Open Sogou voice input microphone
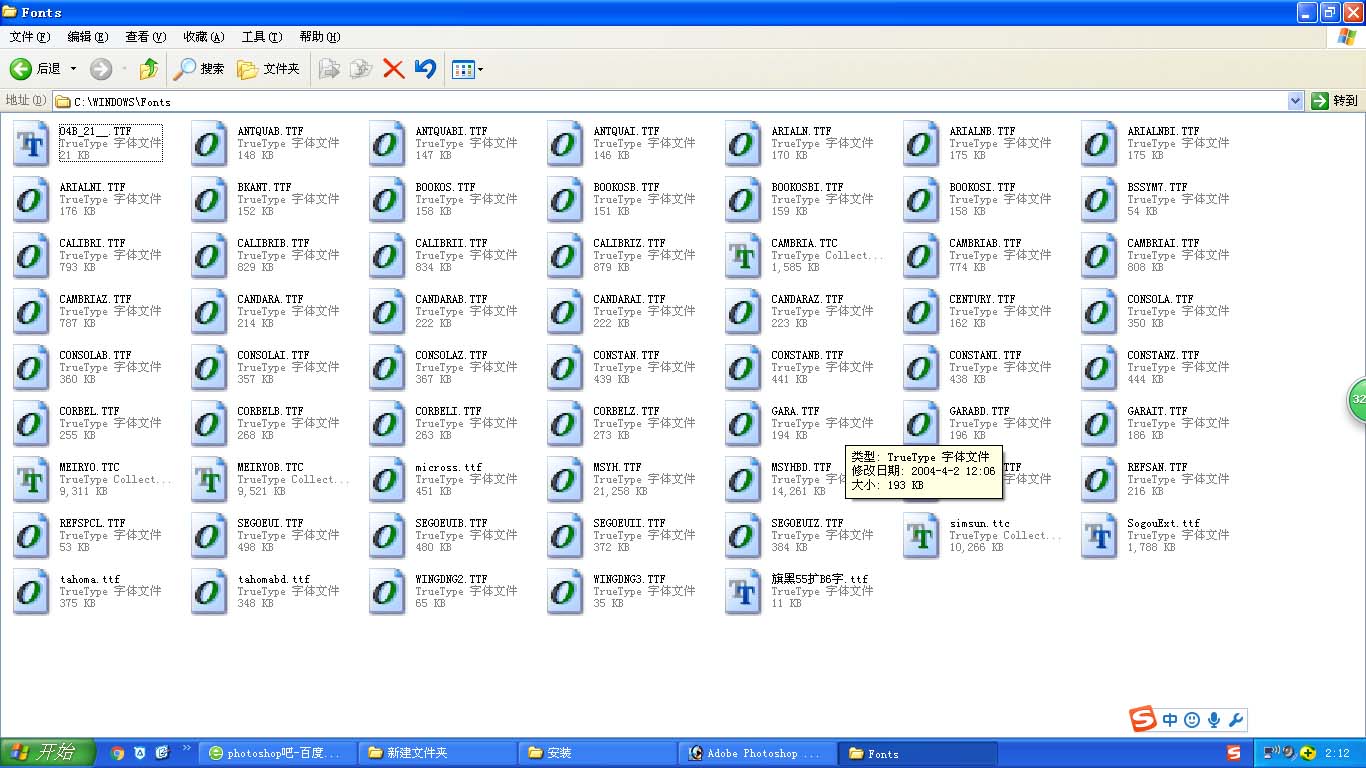Viewport: 1366px width, 768px height. pyautogui.click(x=1214, y=720)
